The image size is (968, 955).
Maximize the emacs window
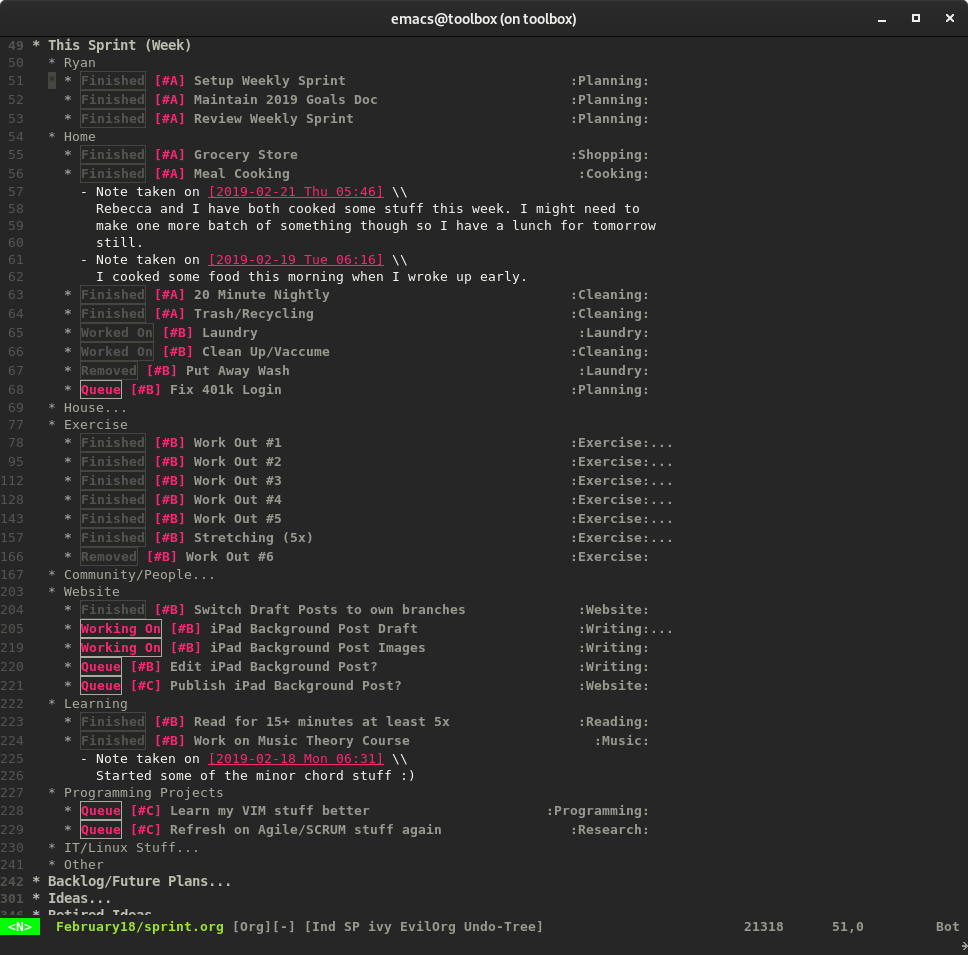click(915, 19)
